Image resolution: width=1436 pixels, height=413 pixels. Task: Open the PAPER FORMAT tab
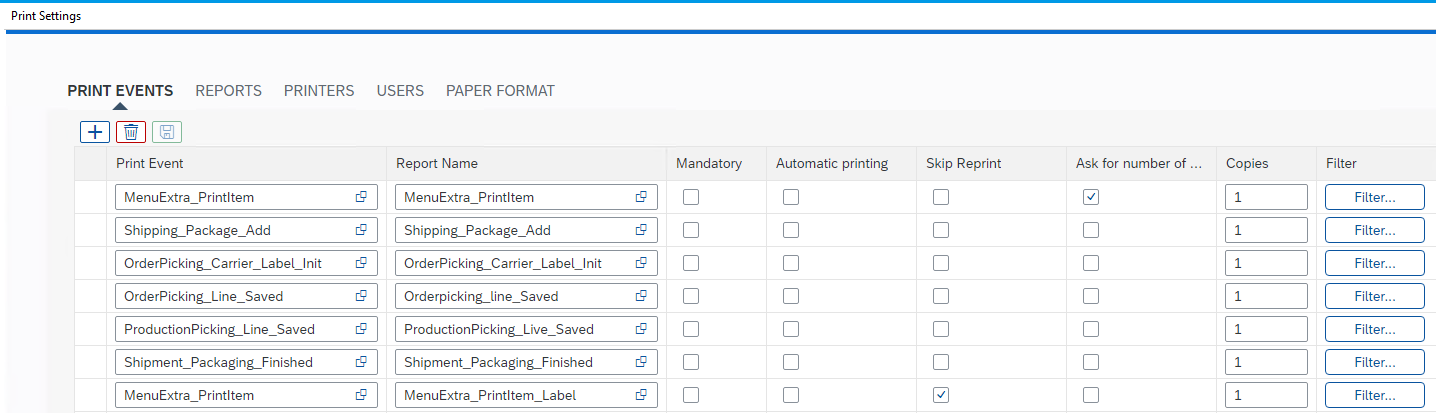tap(500, 91)
